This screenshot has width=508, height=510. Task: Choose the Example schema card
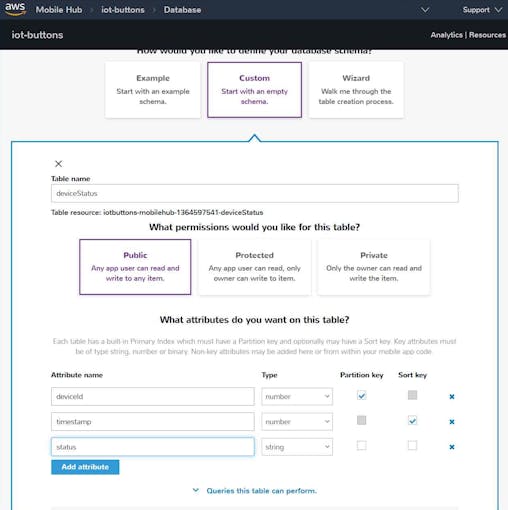click(153, 90)
